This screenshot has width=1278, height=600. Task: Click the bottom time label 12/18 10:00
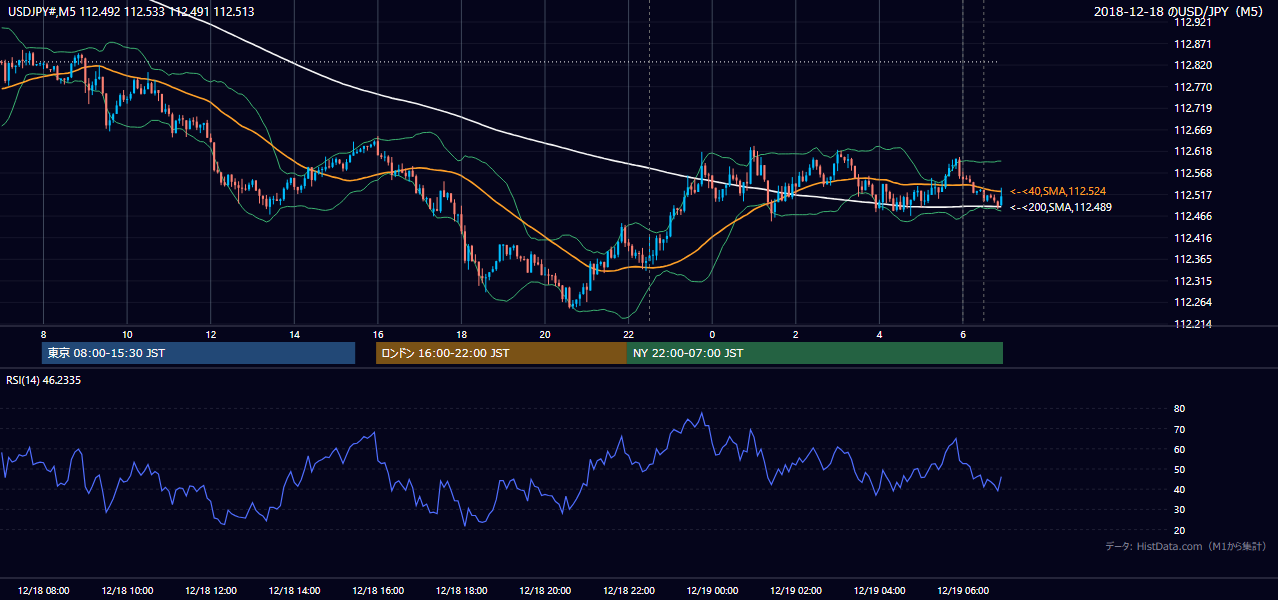[127, 591]
